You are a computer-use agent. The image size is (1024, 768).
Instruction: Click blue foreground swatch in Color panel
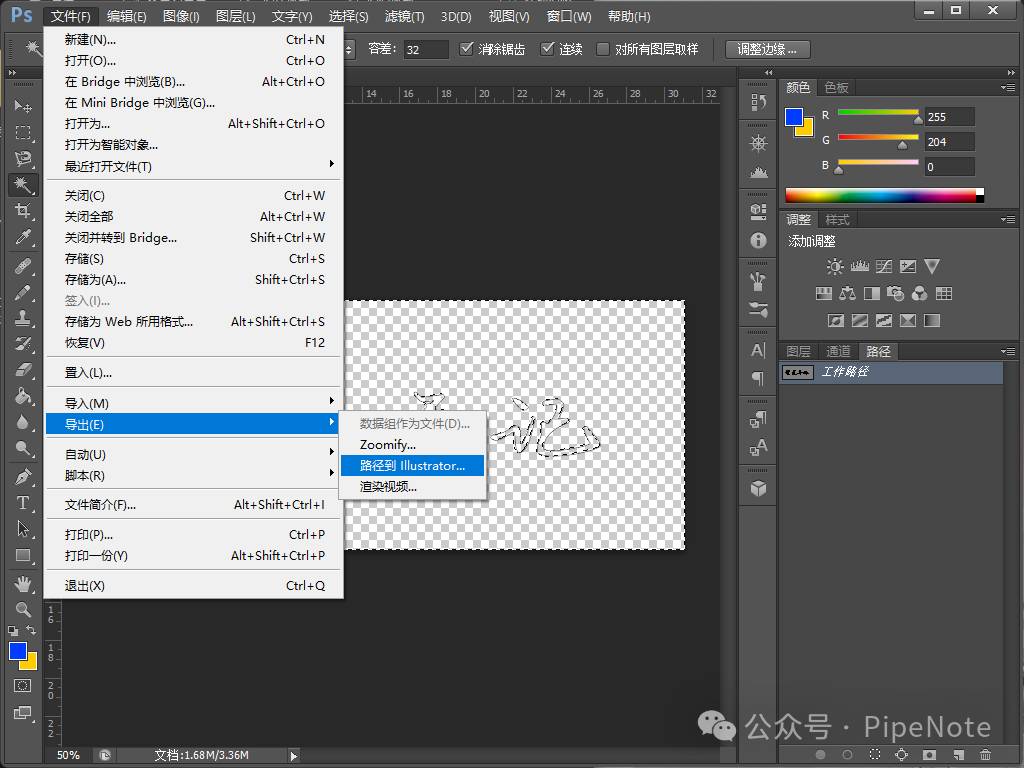[794, 117]
